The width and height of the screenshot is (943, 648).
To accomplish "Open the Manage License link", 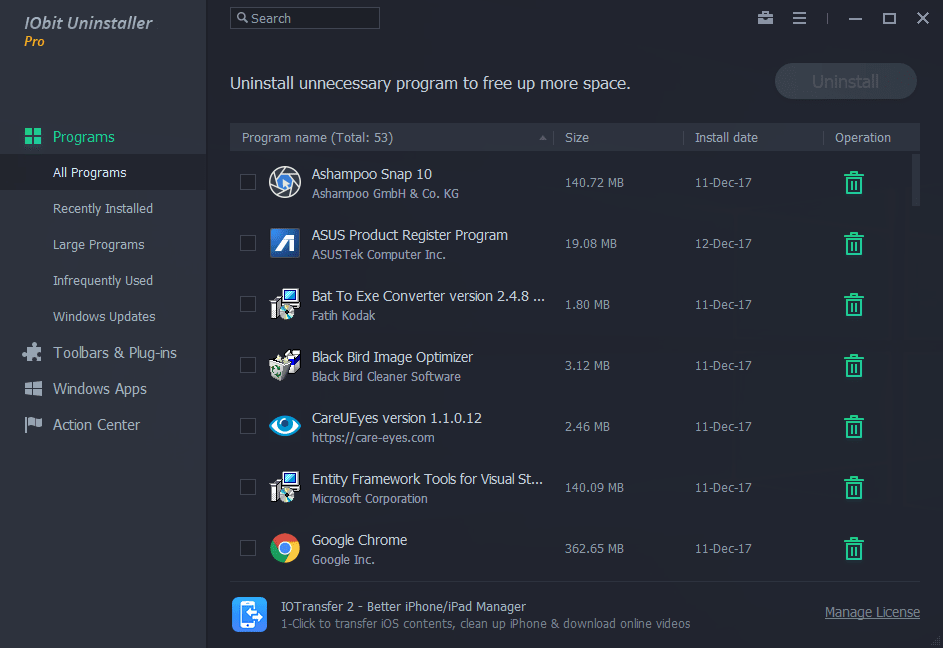I will 872,613.
